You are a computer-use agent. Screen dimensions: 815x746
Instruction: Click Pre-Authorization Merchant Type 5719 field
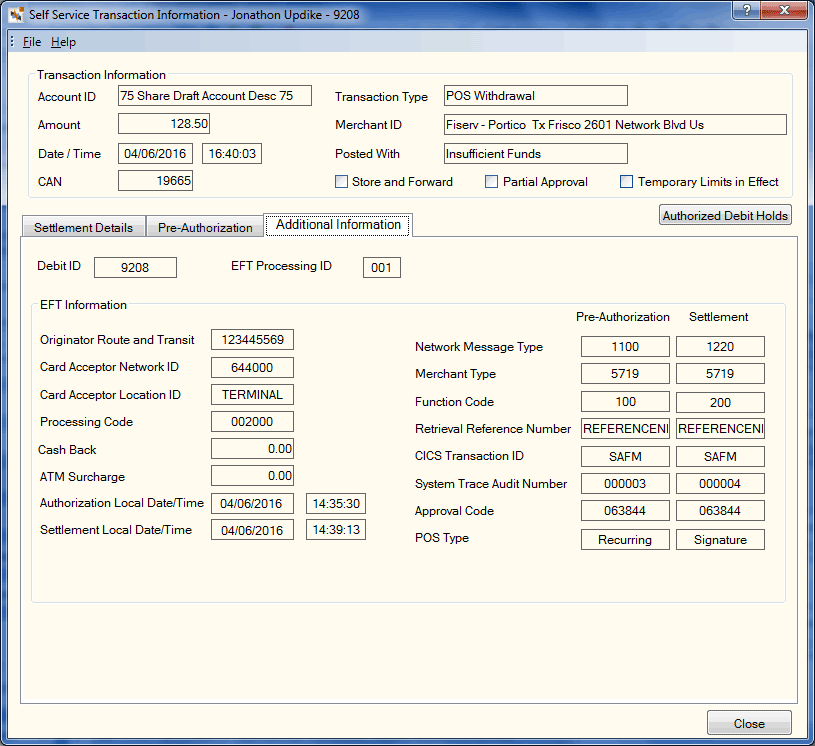click(x=625, y=373)
